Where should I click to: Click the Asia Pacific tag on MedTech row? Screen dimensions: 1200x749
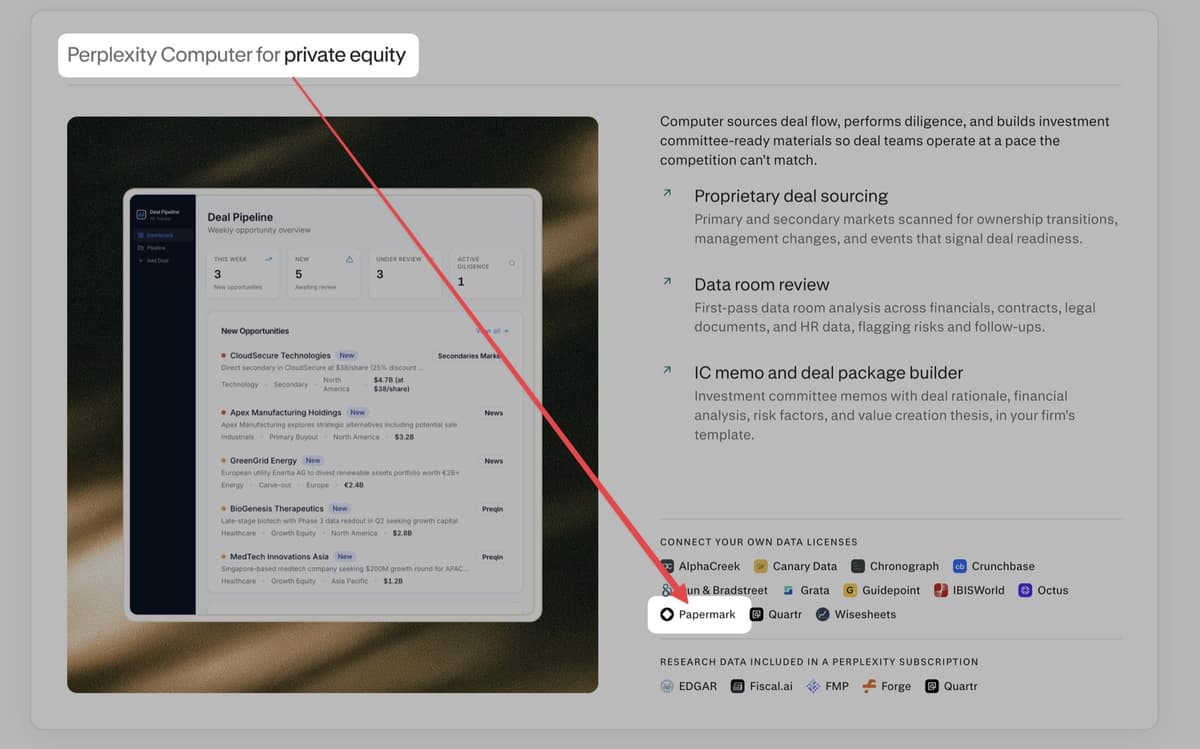[349, 581]
